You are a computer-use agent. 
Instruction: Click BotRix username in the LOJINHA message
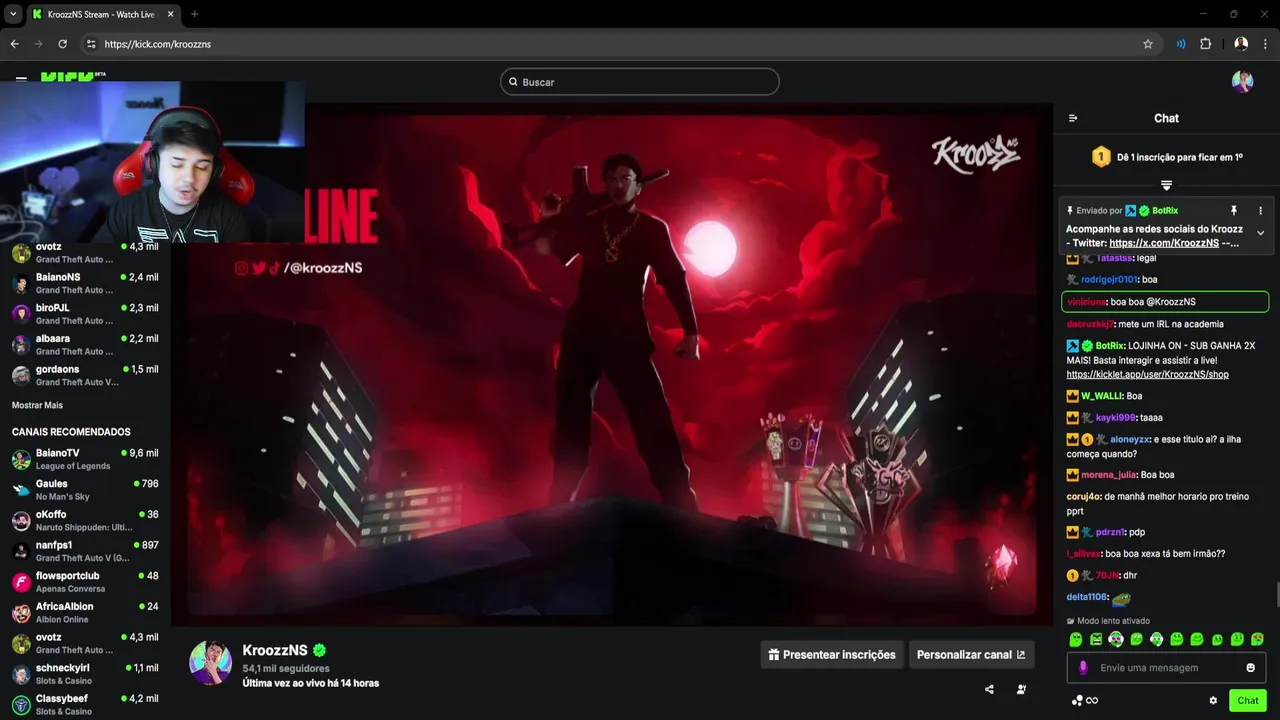pos(1109,346)
